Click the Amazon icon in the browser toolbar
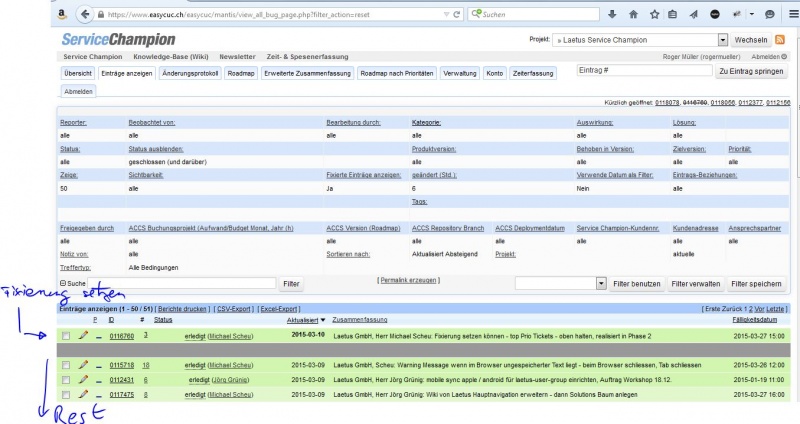 62,14
